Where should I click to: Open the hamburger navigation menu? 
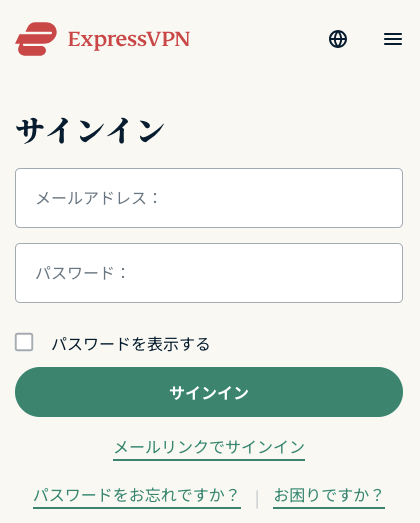coord(393,39)
